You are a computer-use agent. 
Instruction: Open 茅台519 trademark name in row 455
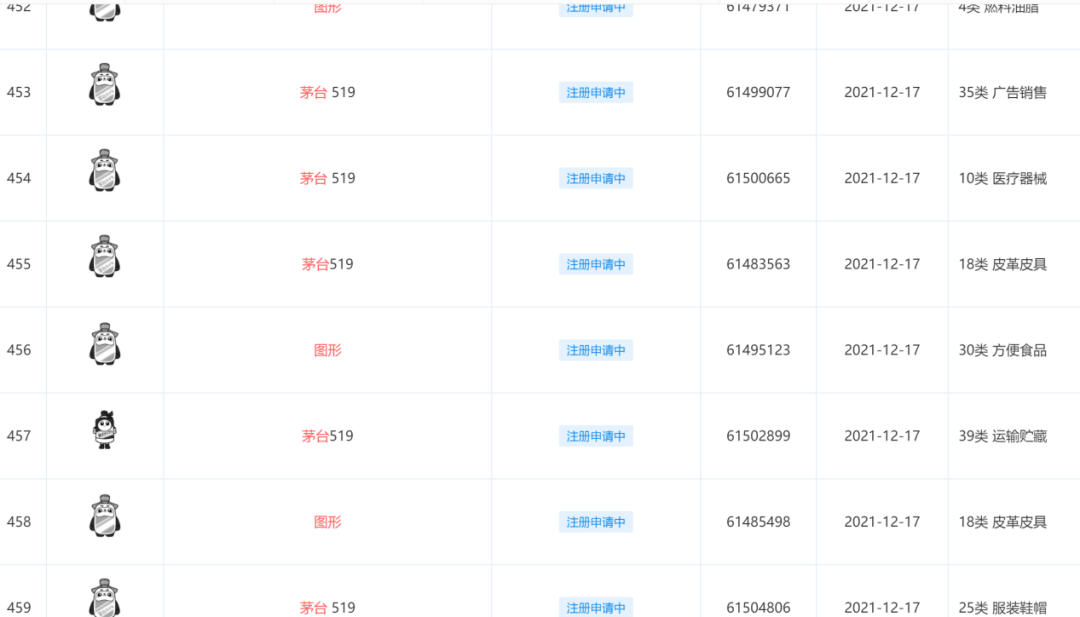(327, 264)
